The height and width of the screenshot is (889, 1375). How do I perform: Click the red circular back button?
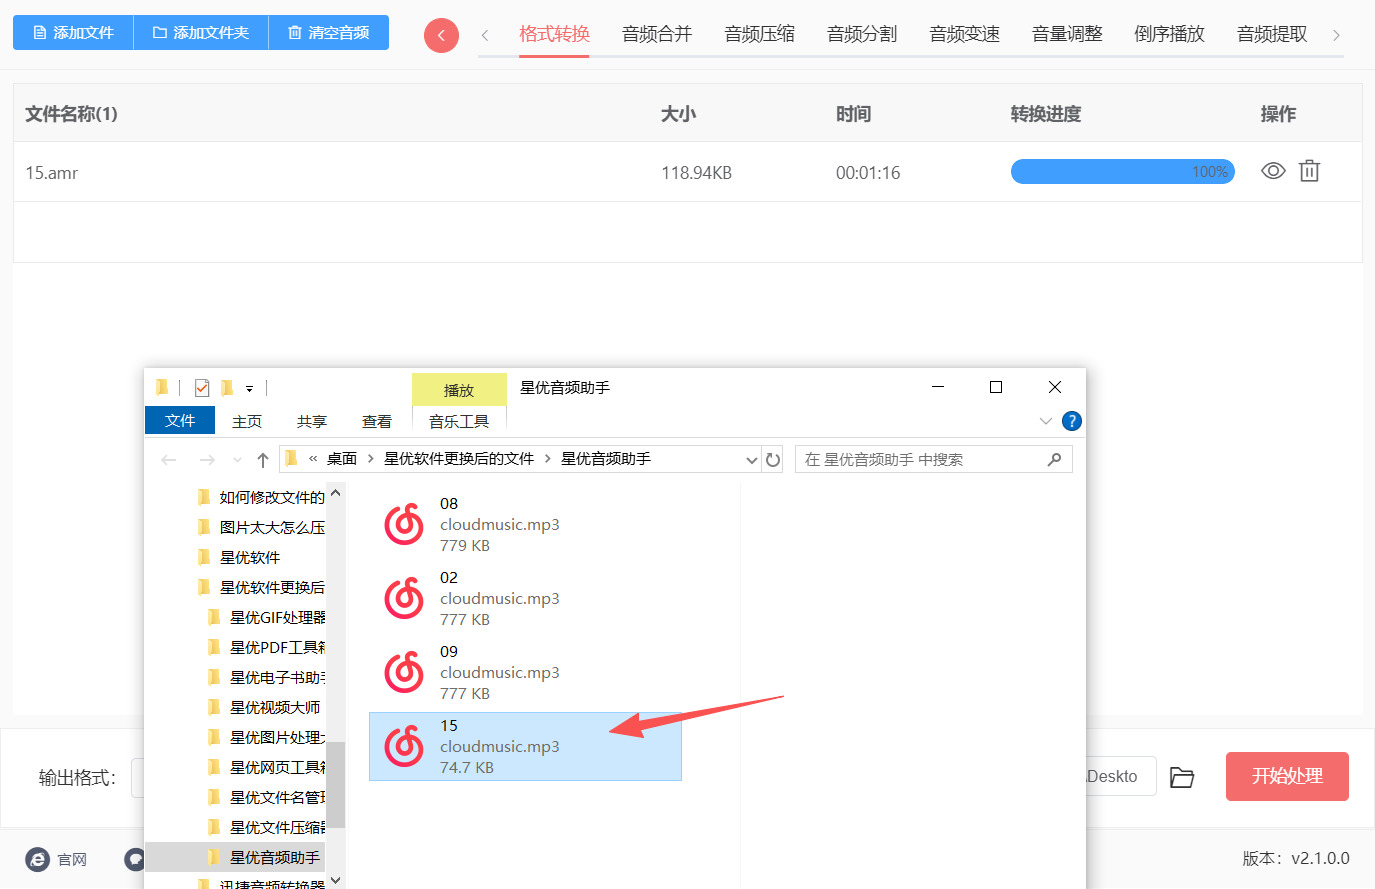pyautogui.click(x=441, y=35)
